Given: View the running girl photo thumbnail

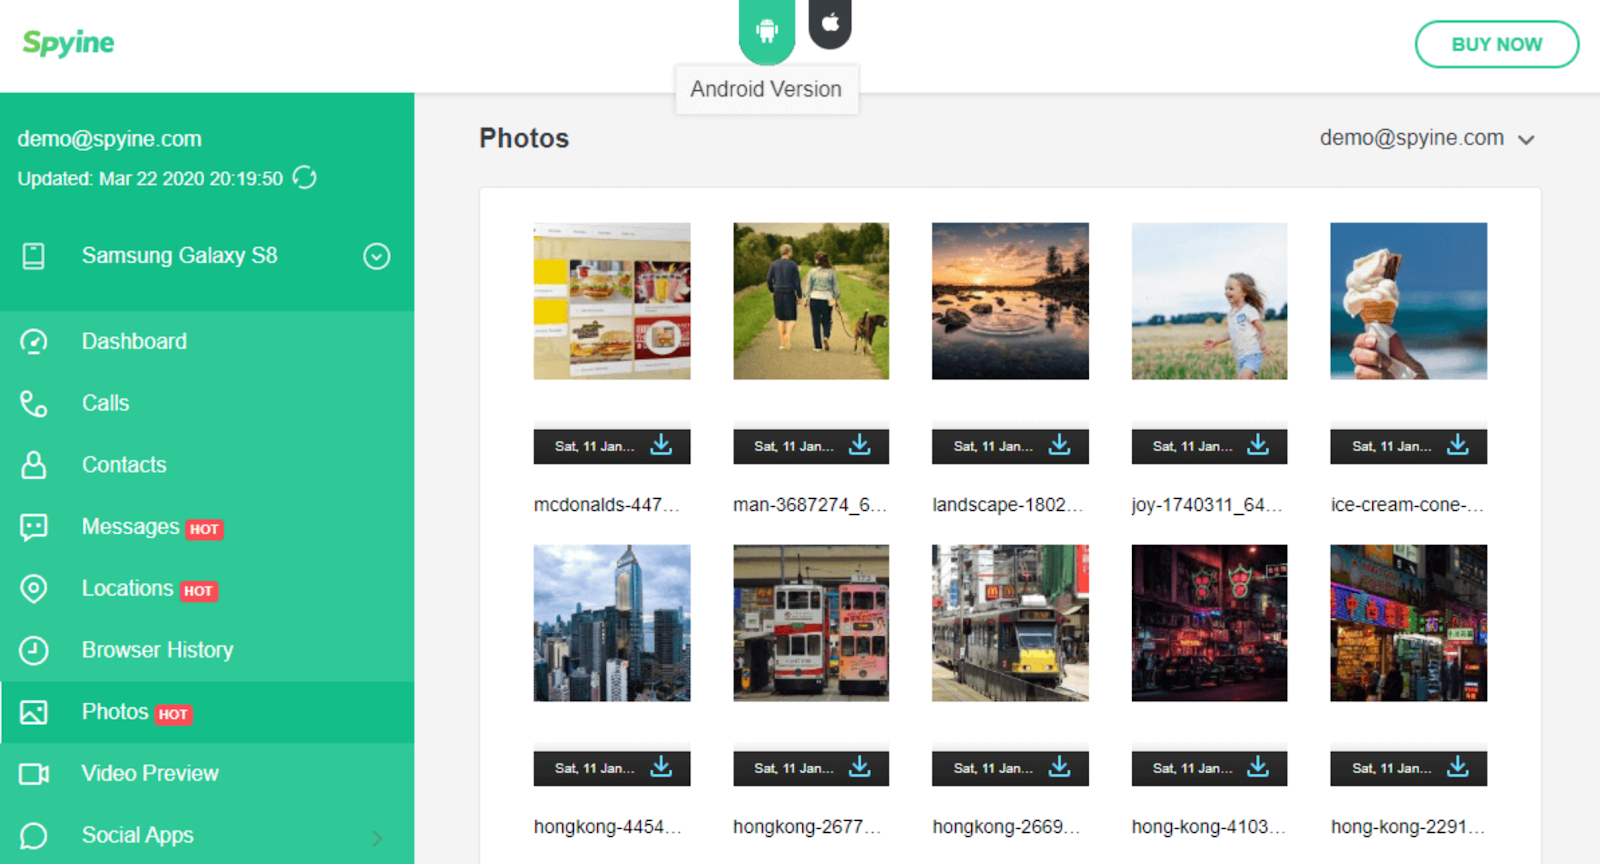Looking at the screenshot, I should point(1209,301).
